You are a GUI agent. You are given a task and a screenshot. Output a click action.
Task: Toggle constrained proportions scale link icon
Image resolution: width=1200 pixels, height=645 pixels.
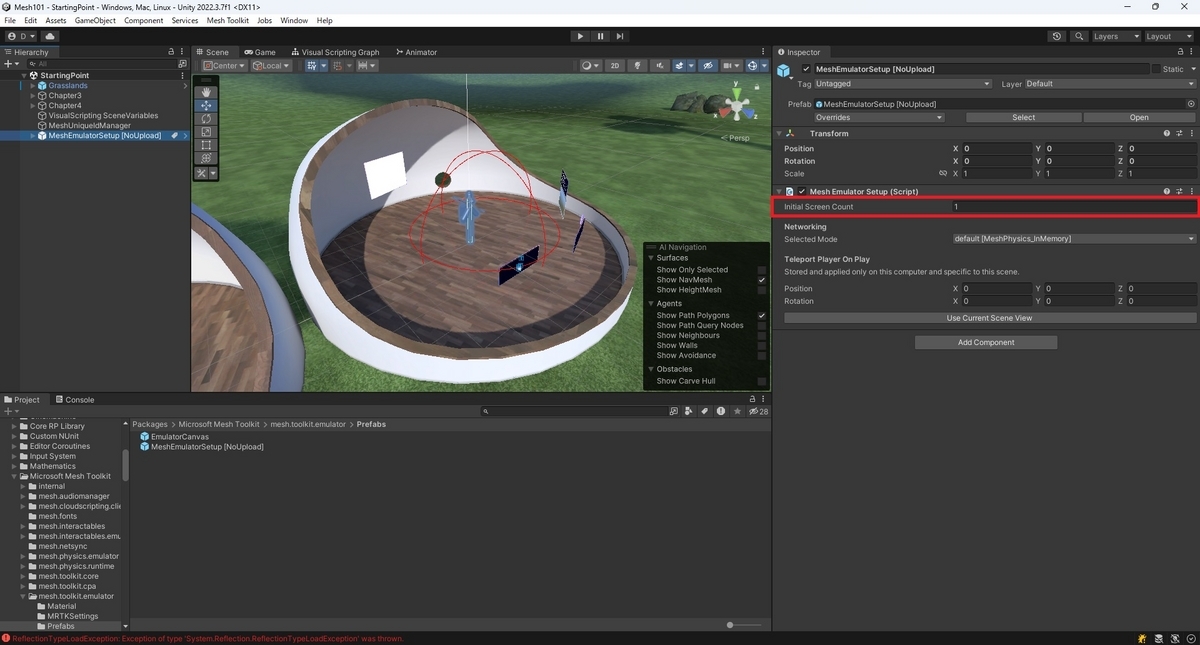[x=942, y=174]
